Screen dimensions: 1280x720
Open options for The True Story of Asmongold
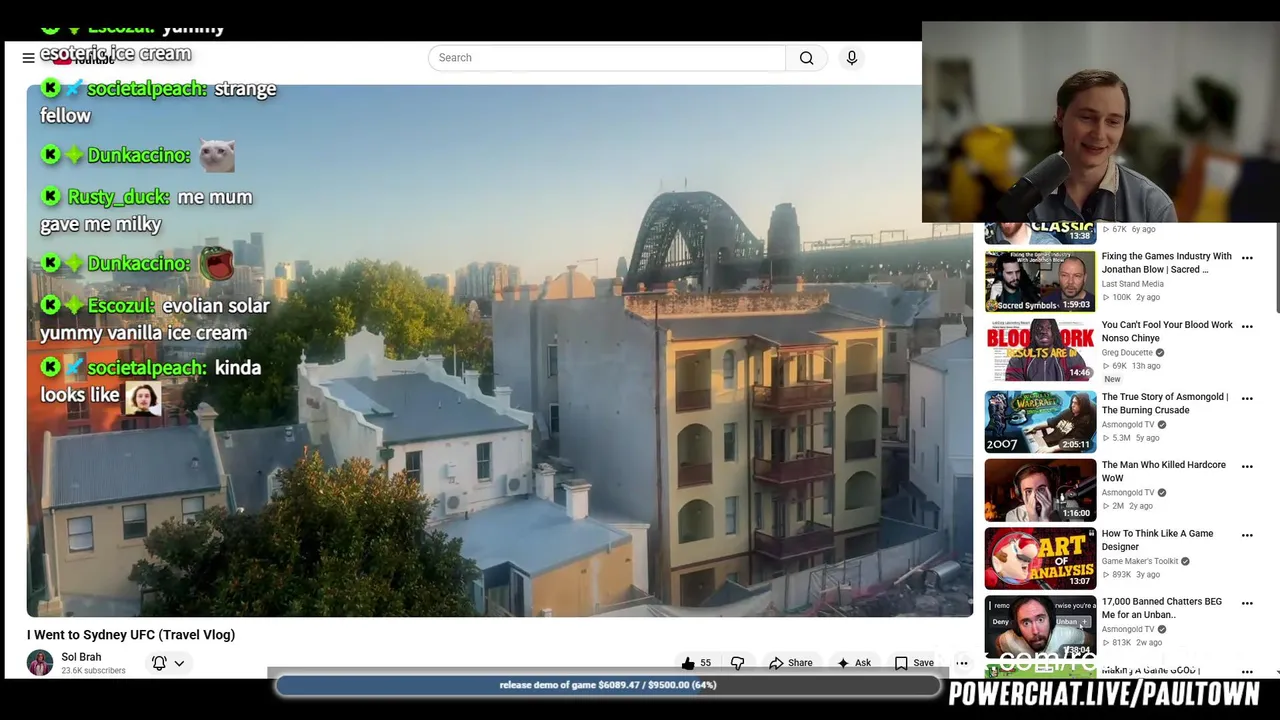tap(1247, 399)
